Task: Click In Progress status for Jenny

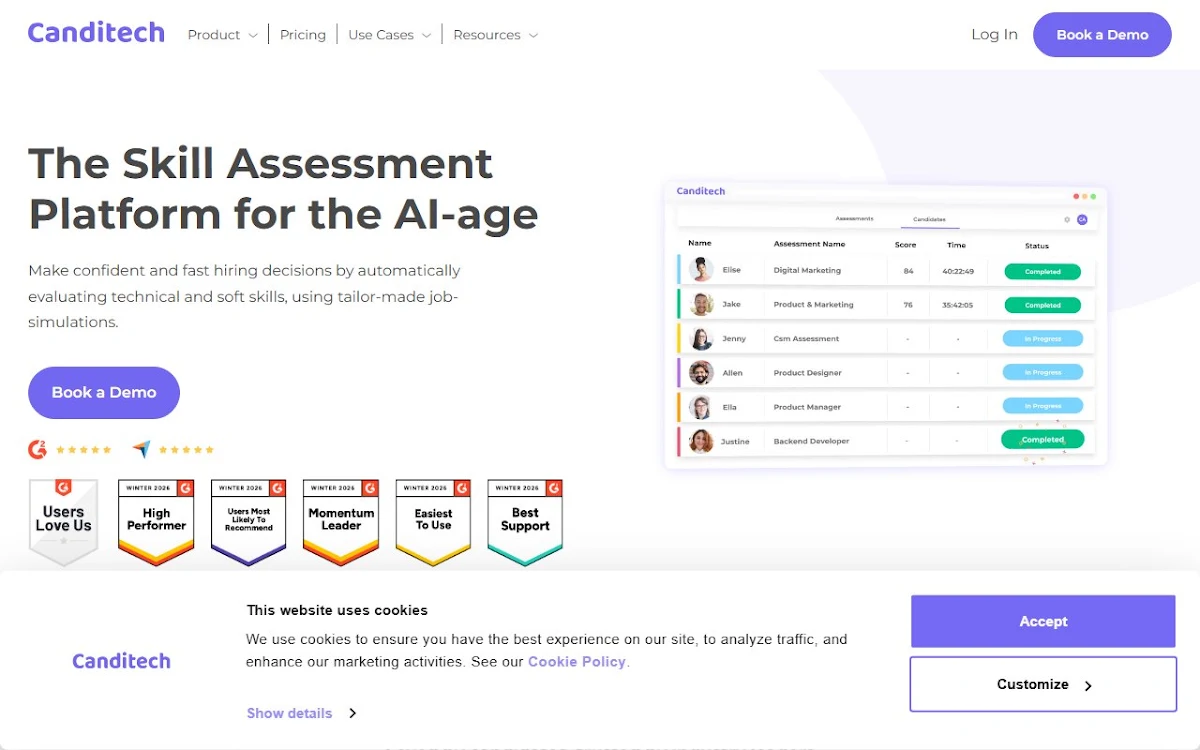Action: coord(1042,339)
